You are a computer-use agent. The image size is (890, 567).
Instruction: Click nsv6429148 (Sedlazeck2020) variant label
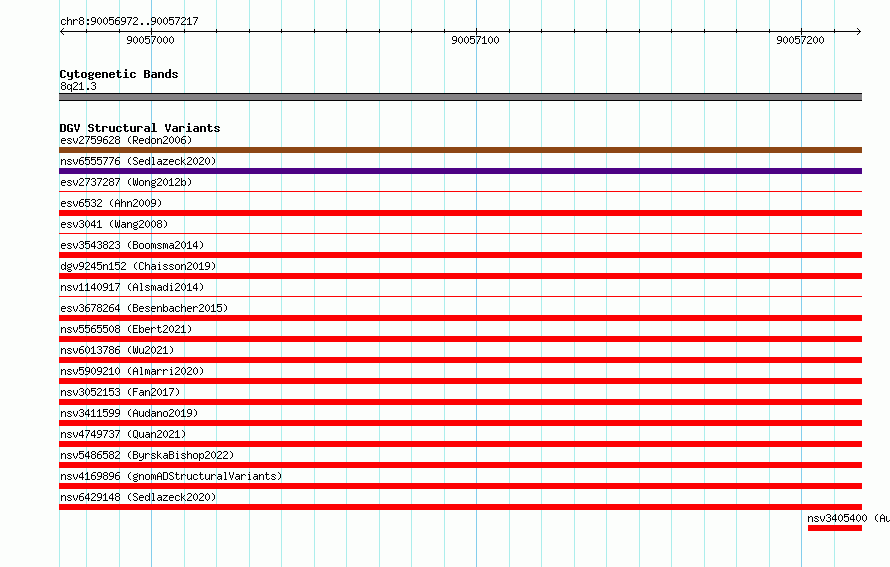click(x=138, y=497)
